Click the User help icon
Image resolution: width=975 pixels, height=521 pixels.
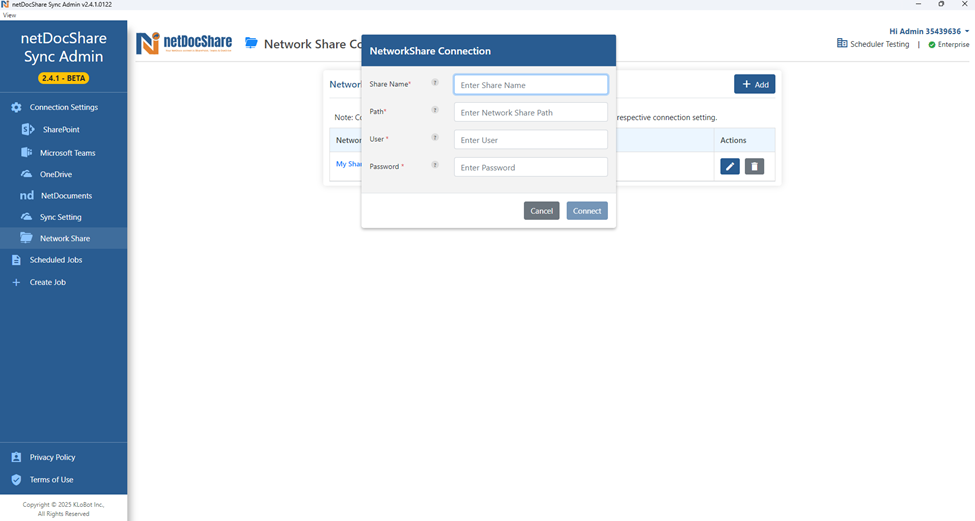[435, 137]
